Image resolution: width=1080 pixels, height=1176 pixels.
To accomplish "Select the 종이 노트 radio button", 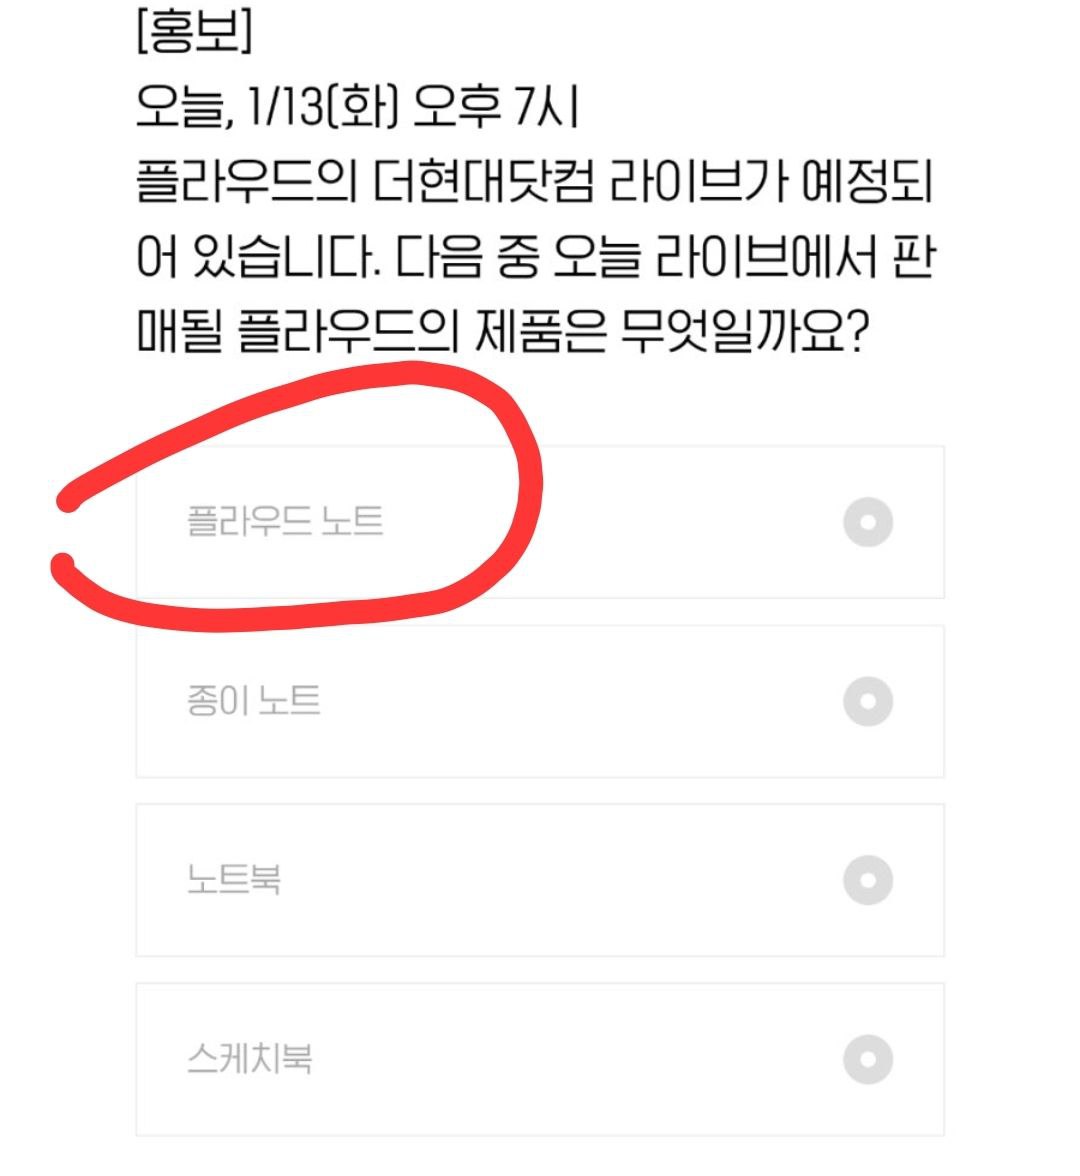I will [x=868, y=701].
